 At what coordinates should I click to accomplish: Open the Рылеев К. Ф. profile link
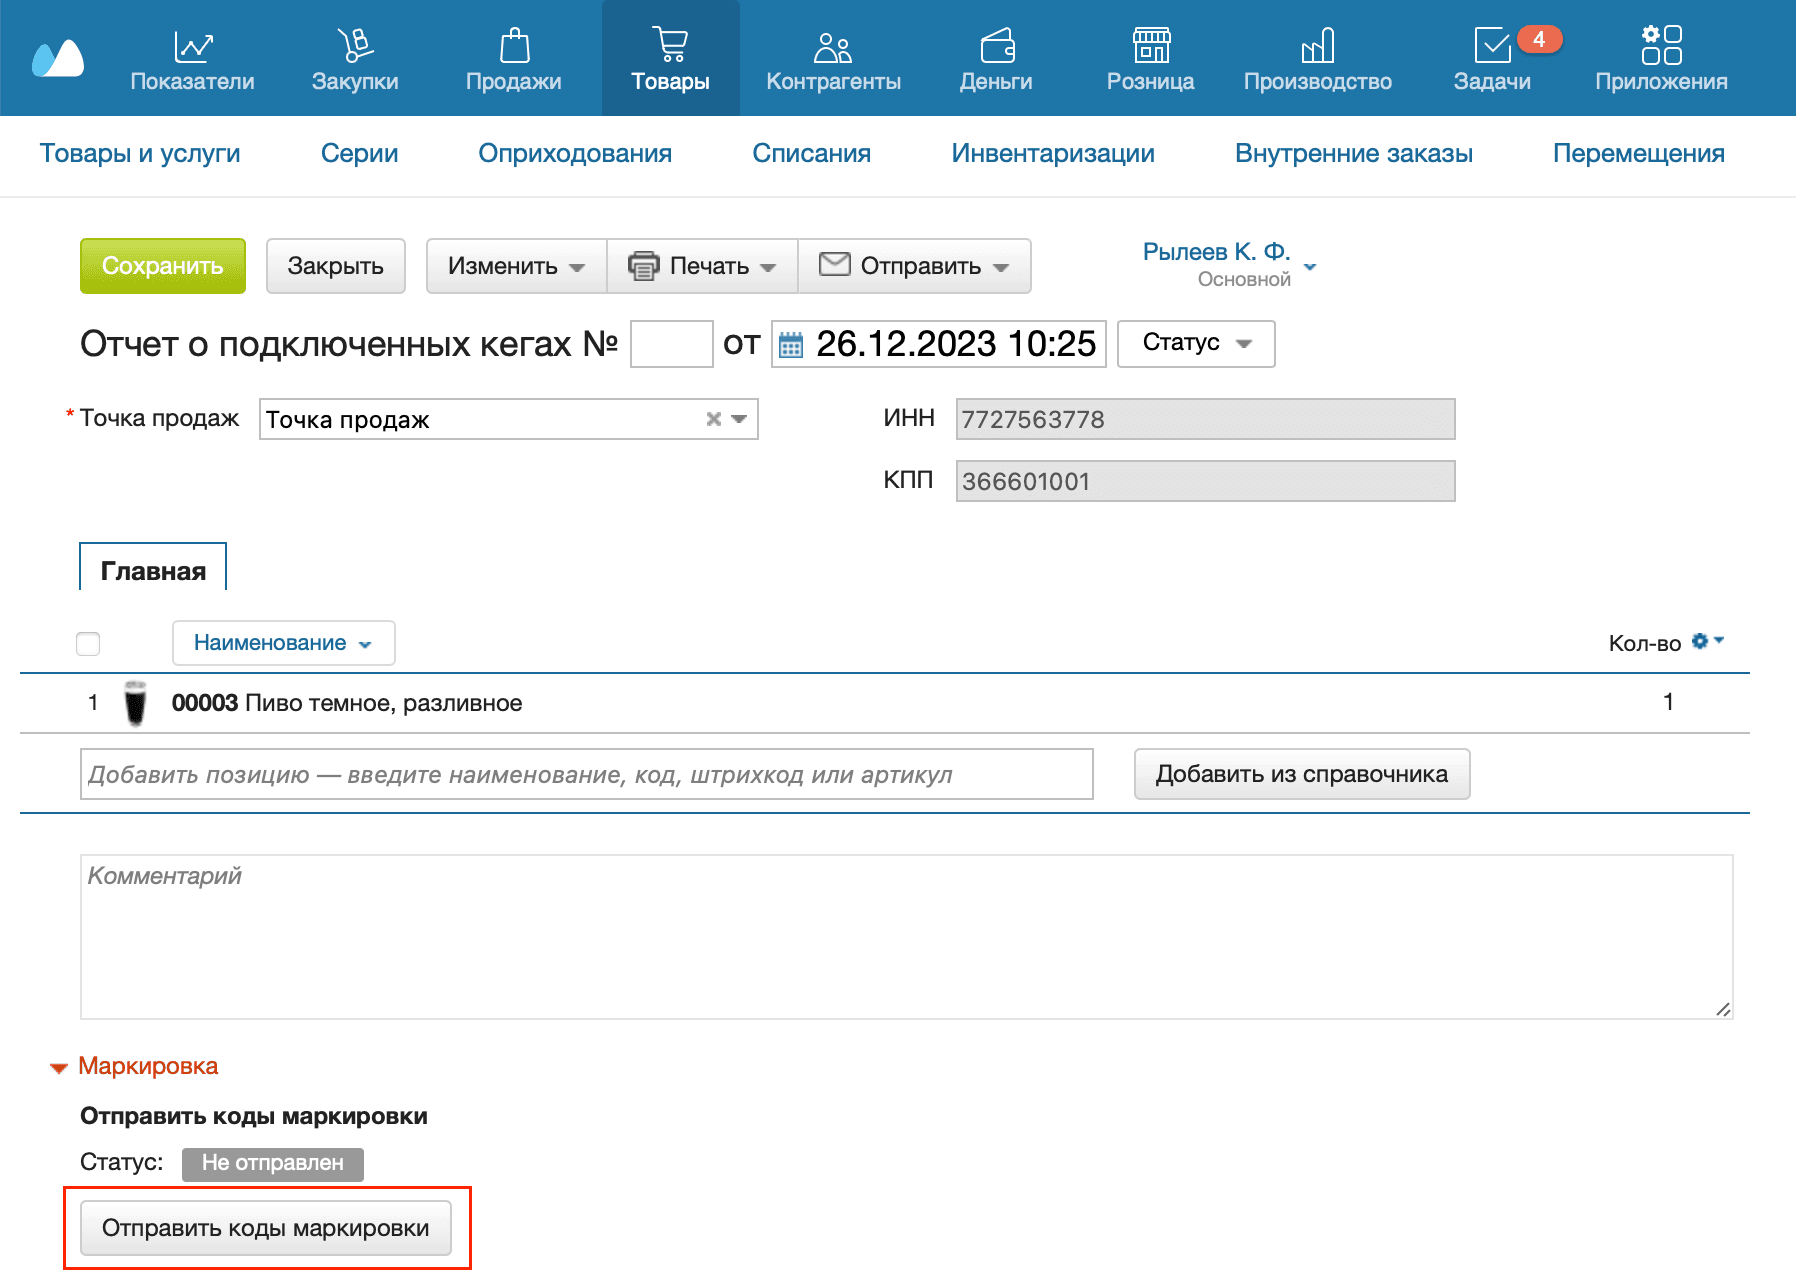[x=1216, y=251]
